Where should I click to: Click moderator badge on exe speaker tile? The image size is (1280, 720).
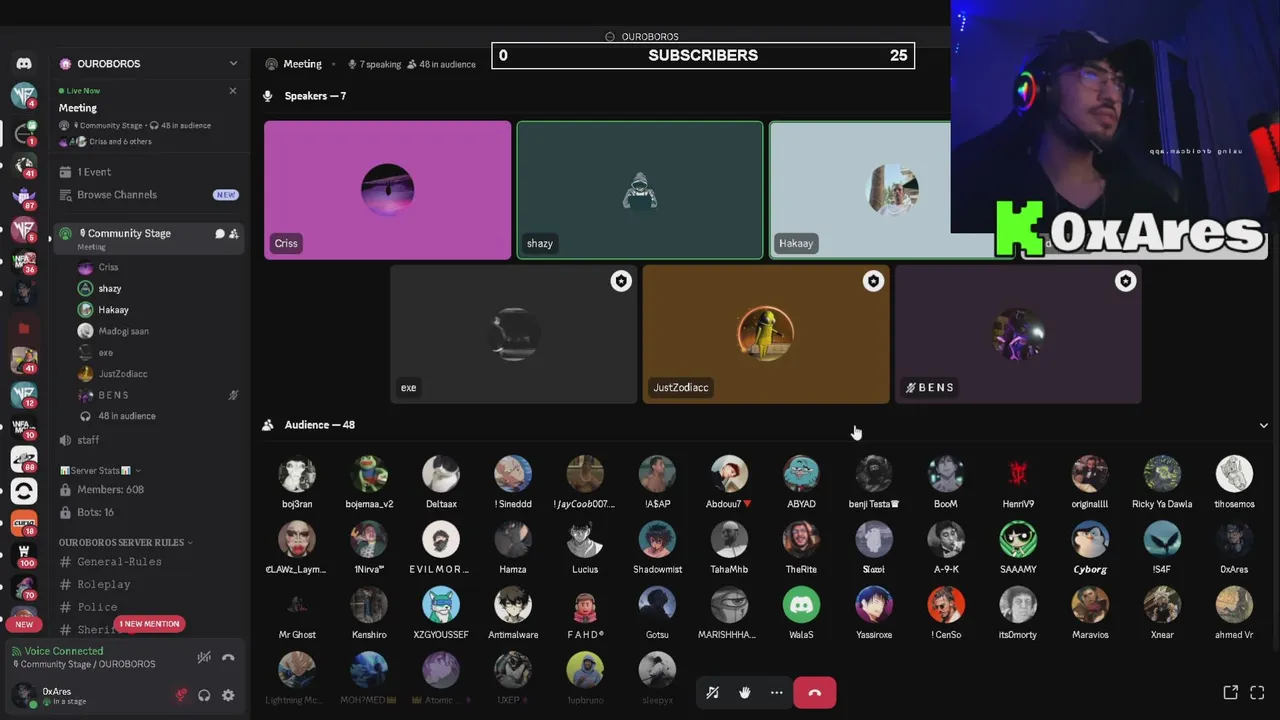coord(621,281)
